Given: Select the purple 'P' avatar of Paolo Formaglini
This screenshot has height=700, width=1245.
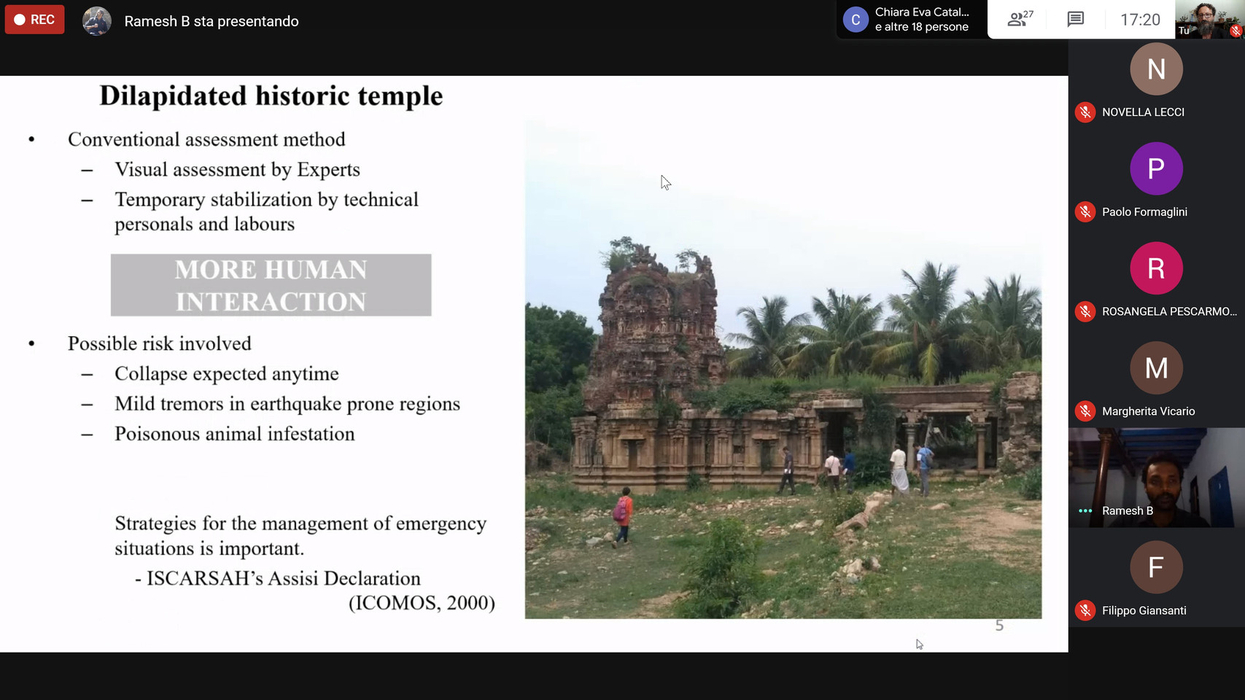Looking at the screenshot, I should pos(1156,169).
